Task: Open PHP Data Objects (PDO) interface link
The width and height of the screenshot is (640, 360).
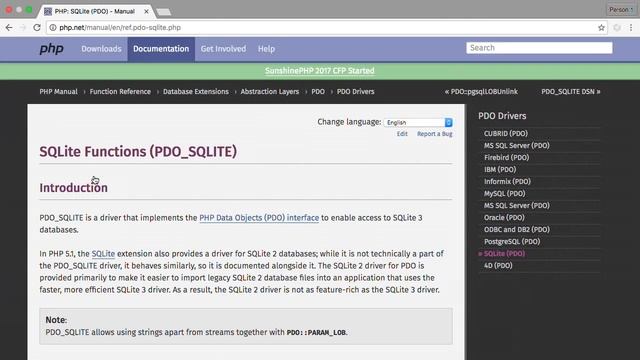Action: (259, 218)
